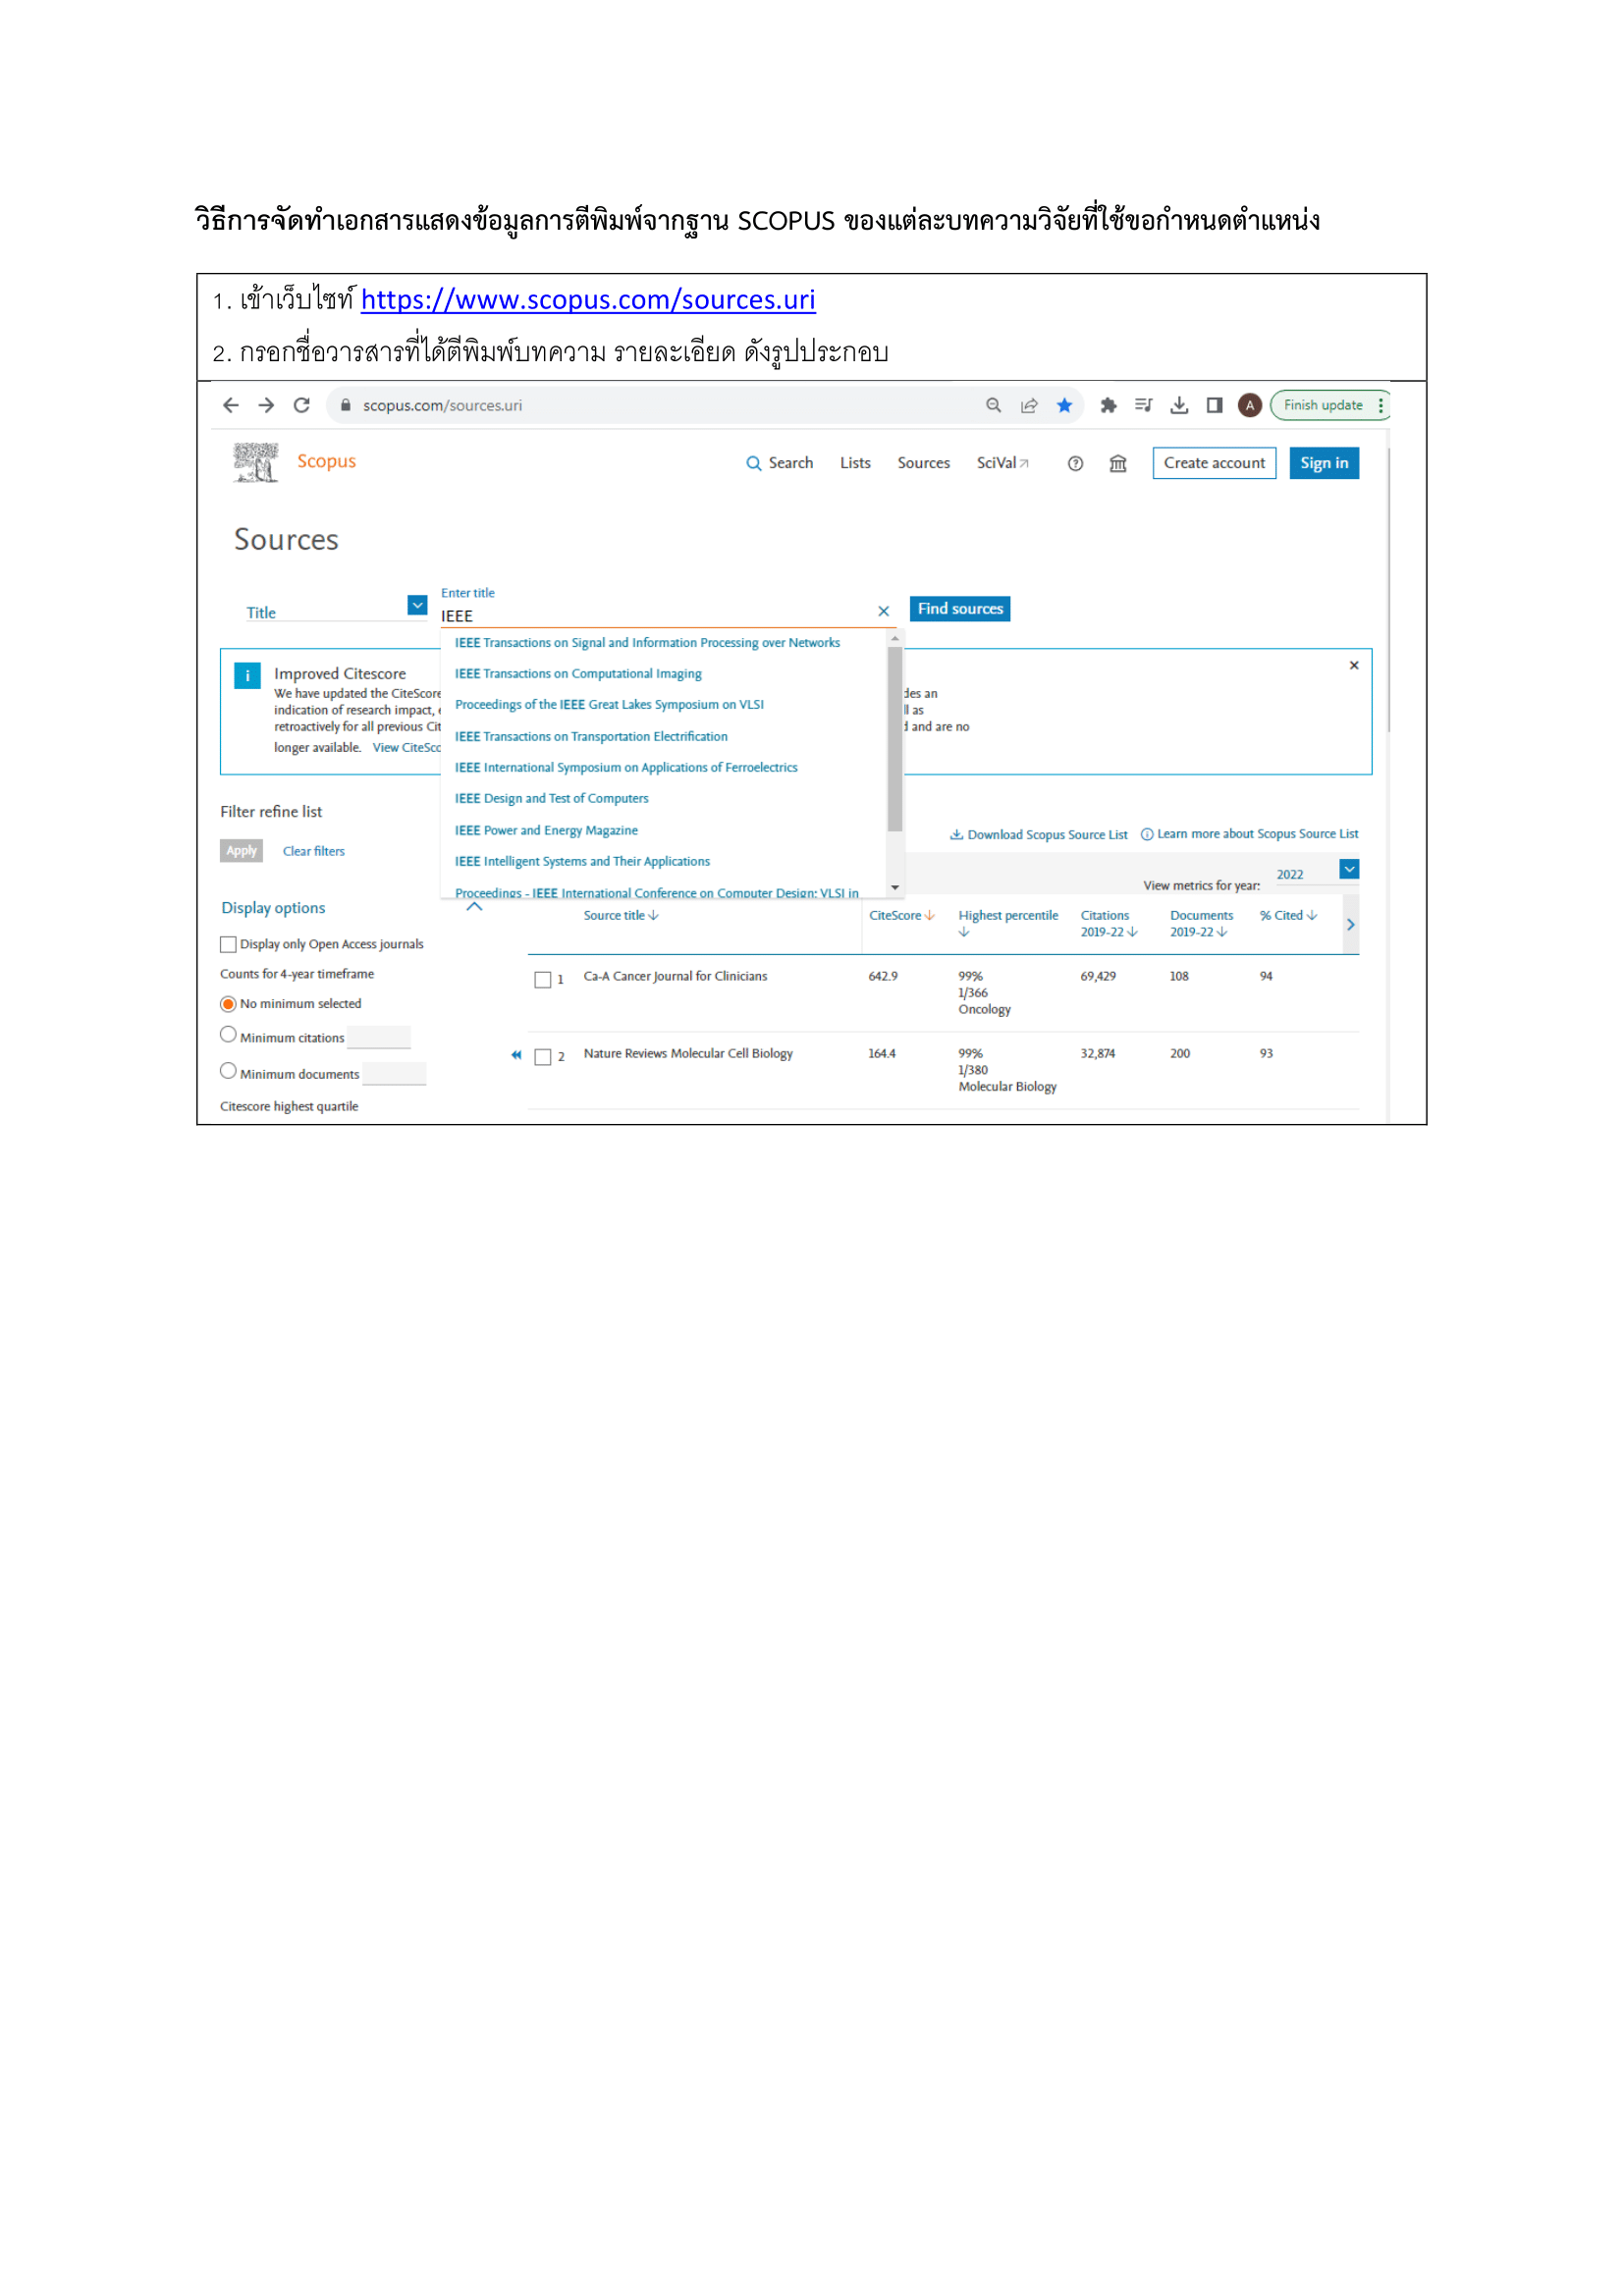Image resolution: width=1624 pixels, height=2296 pixels.
Task: Open the Lists menu item
Action: point(855,463)
